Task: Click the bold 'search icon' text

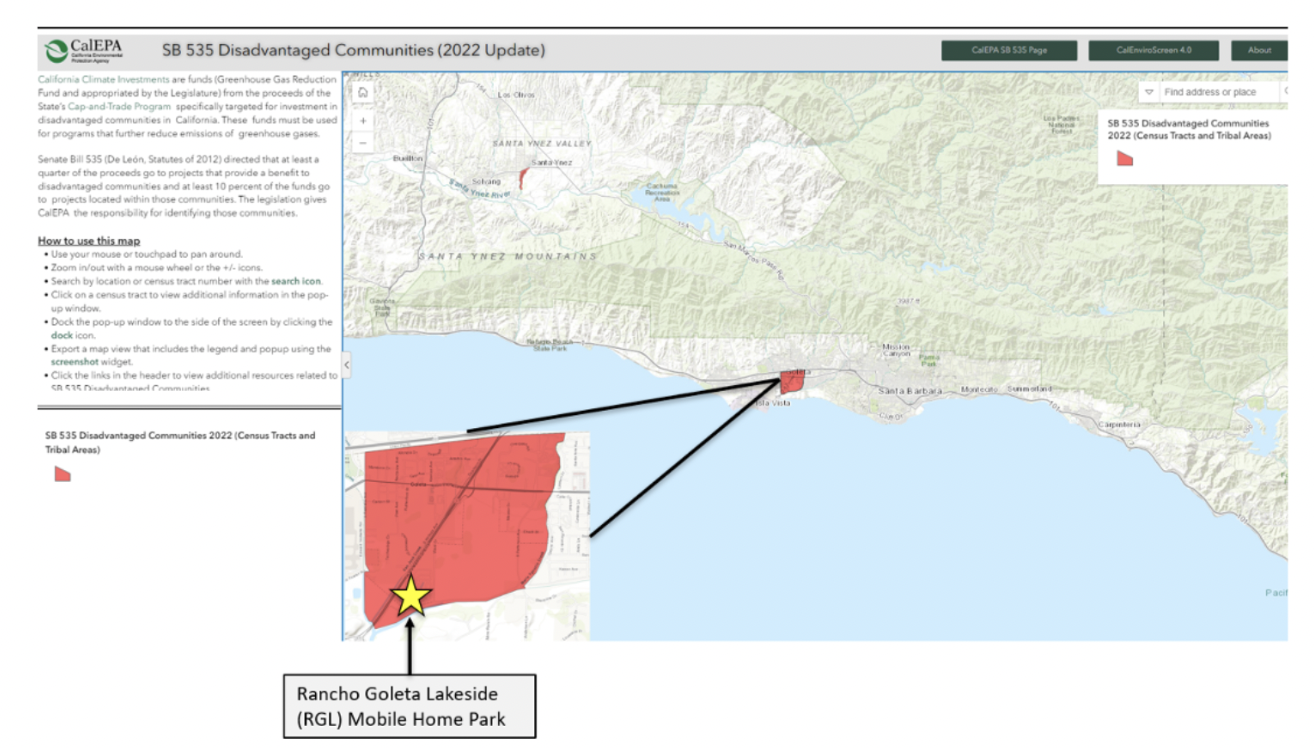Action: coord(297,282)
